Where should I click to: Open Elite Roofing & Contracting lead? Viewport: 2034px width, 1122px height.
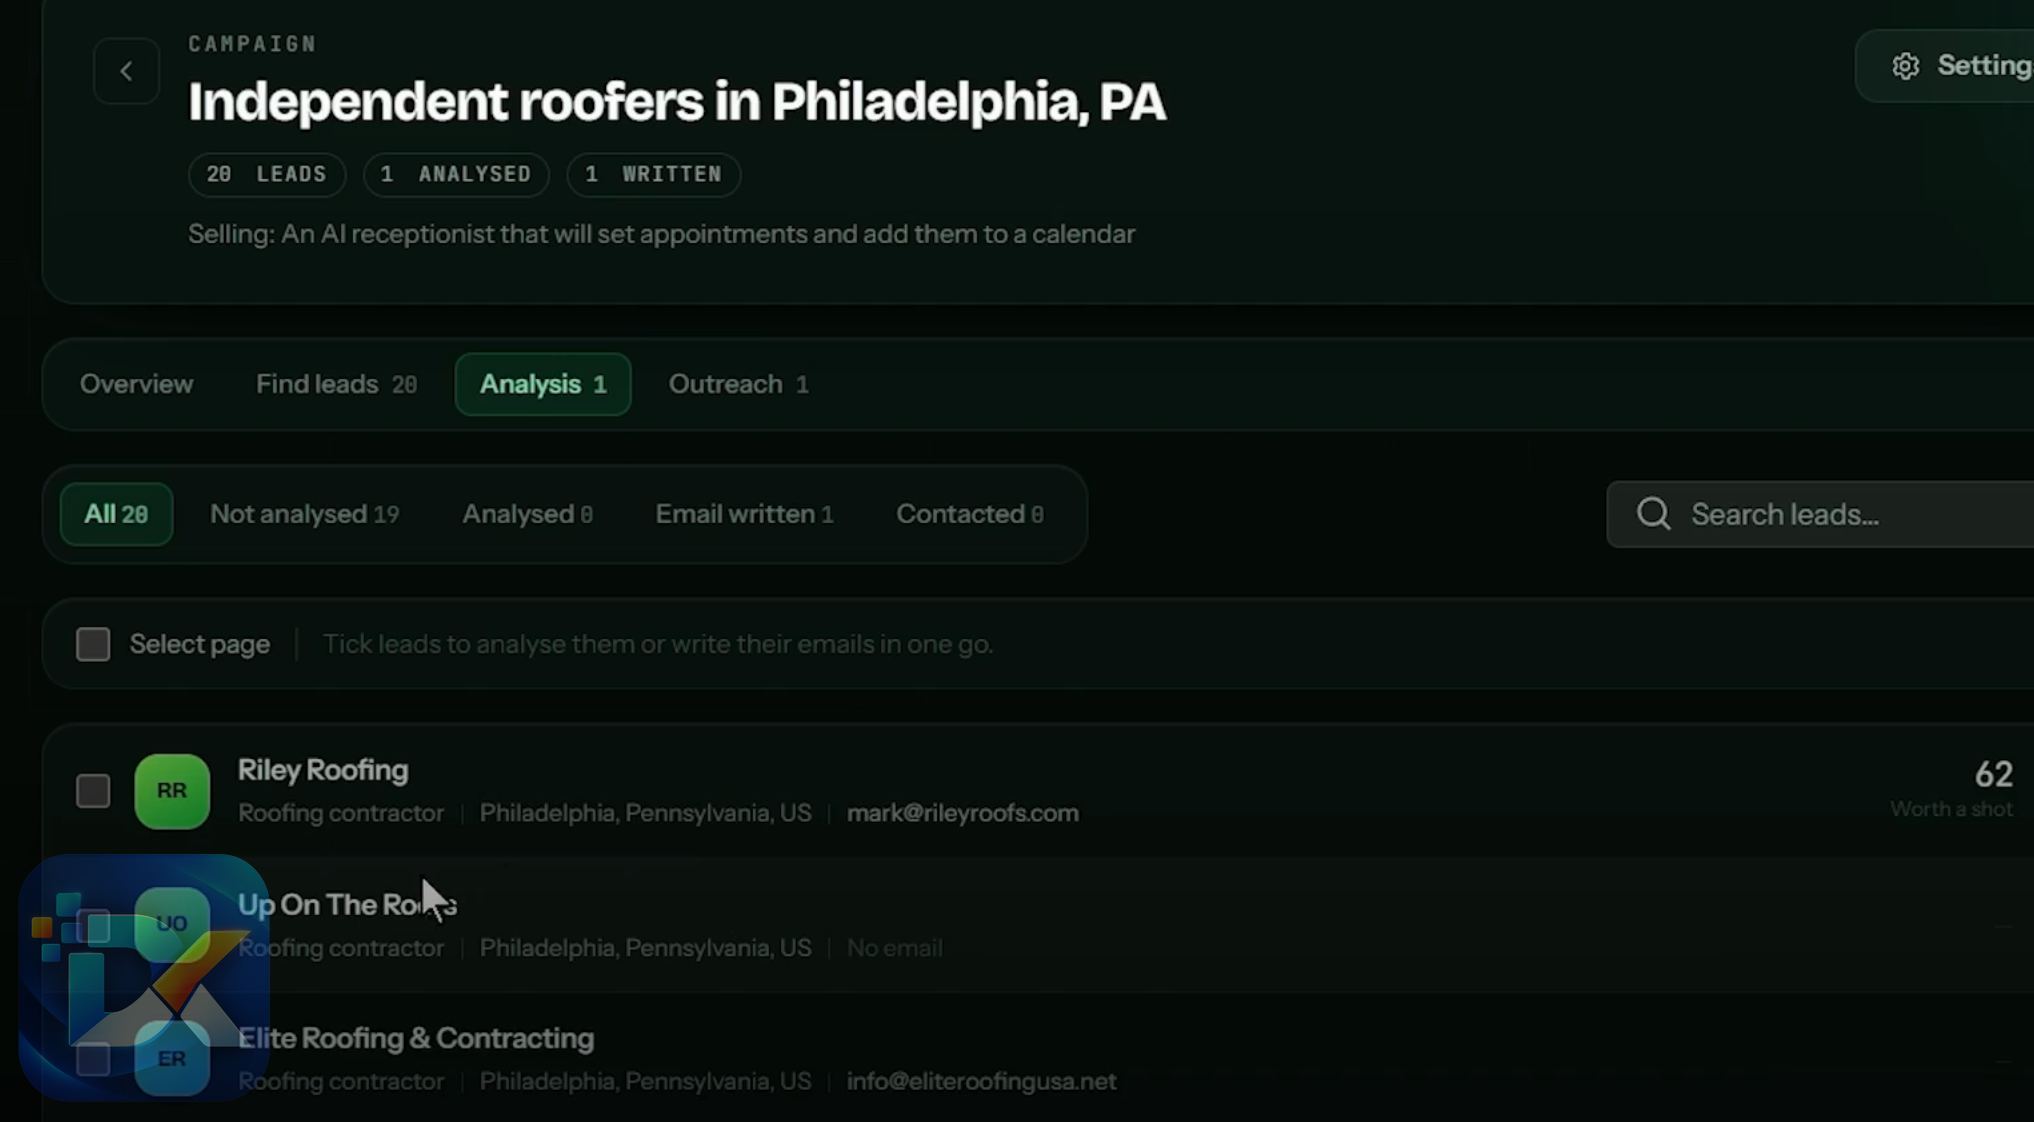416,1038
